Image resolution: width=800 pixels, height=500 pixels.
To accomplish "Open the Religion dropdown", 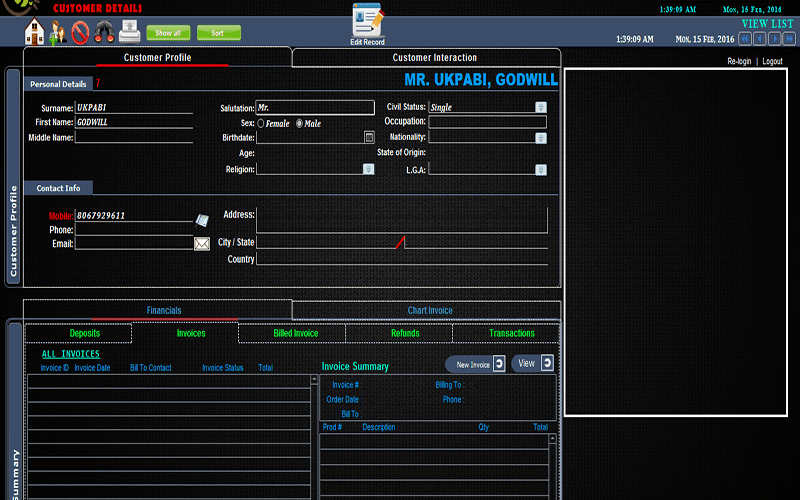I will [x=368, y=169].
